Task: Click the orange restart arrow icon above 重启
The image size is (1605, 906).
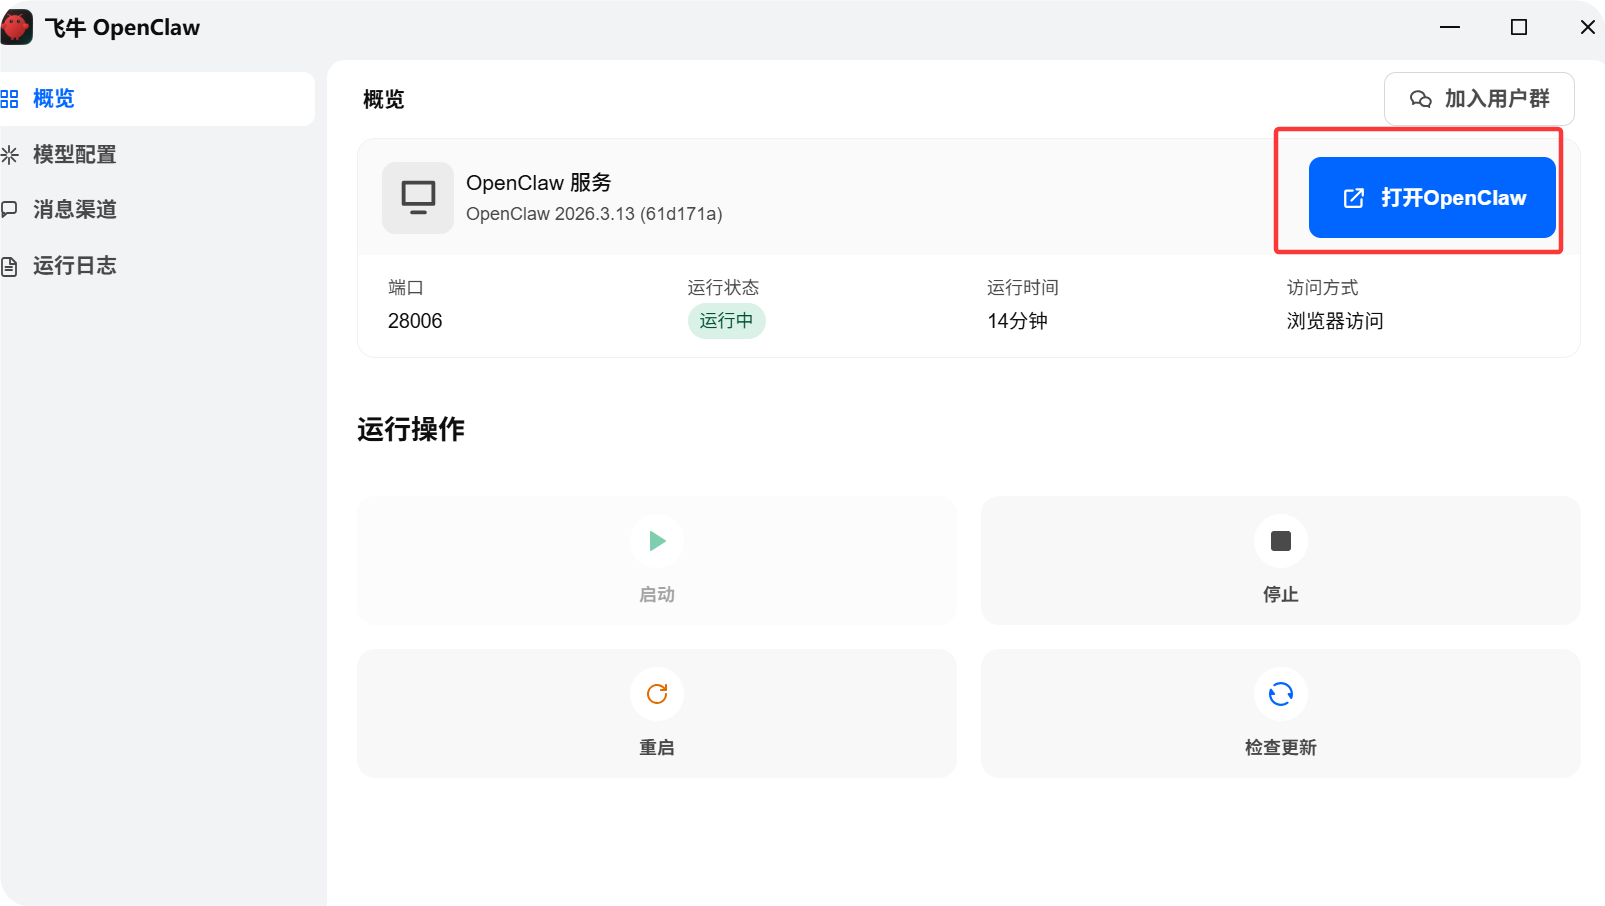Action: [x=656, y=694]
